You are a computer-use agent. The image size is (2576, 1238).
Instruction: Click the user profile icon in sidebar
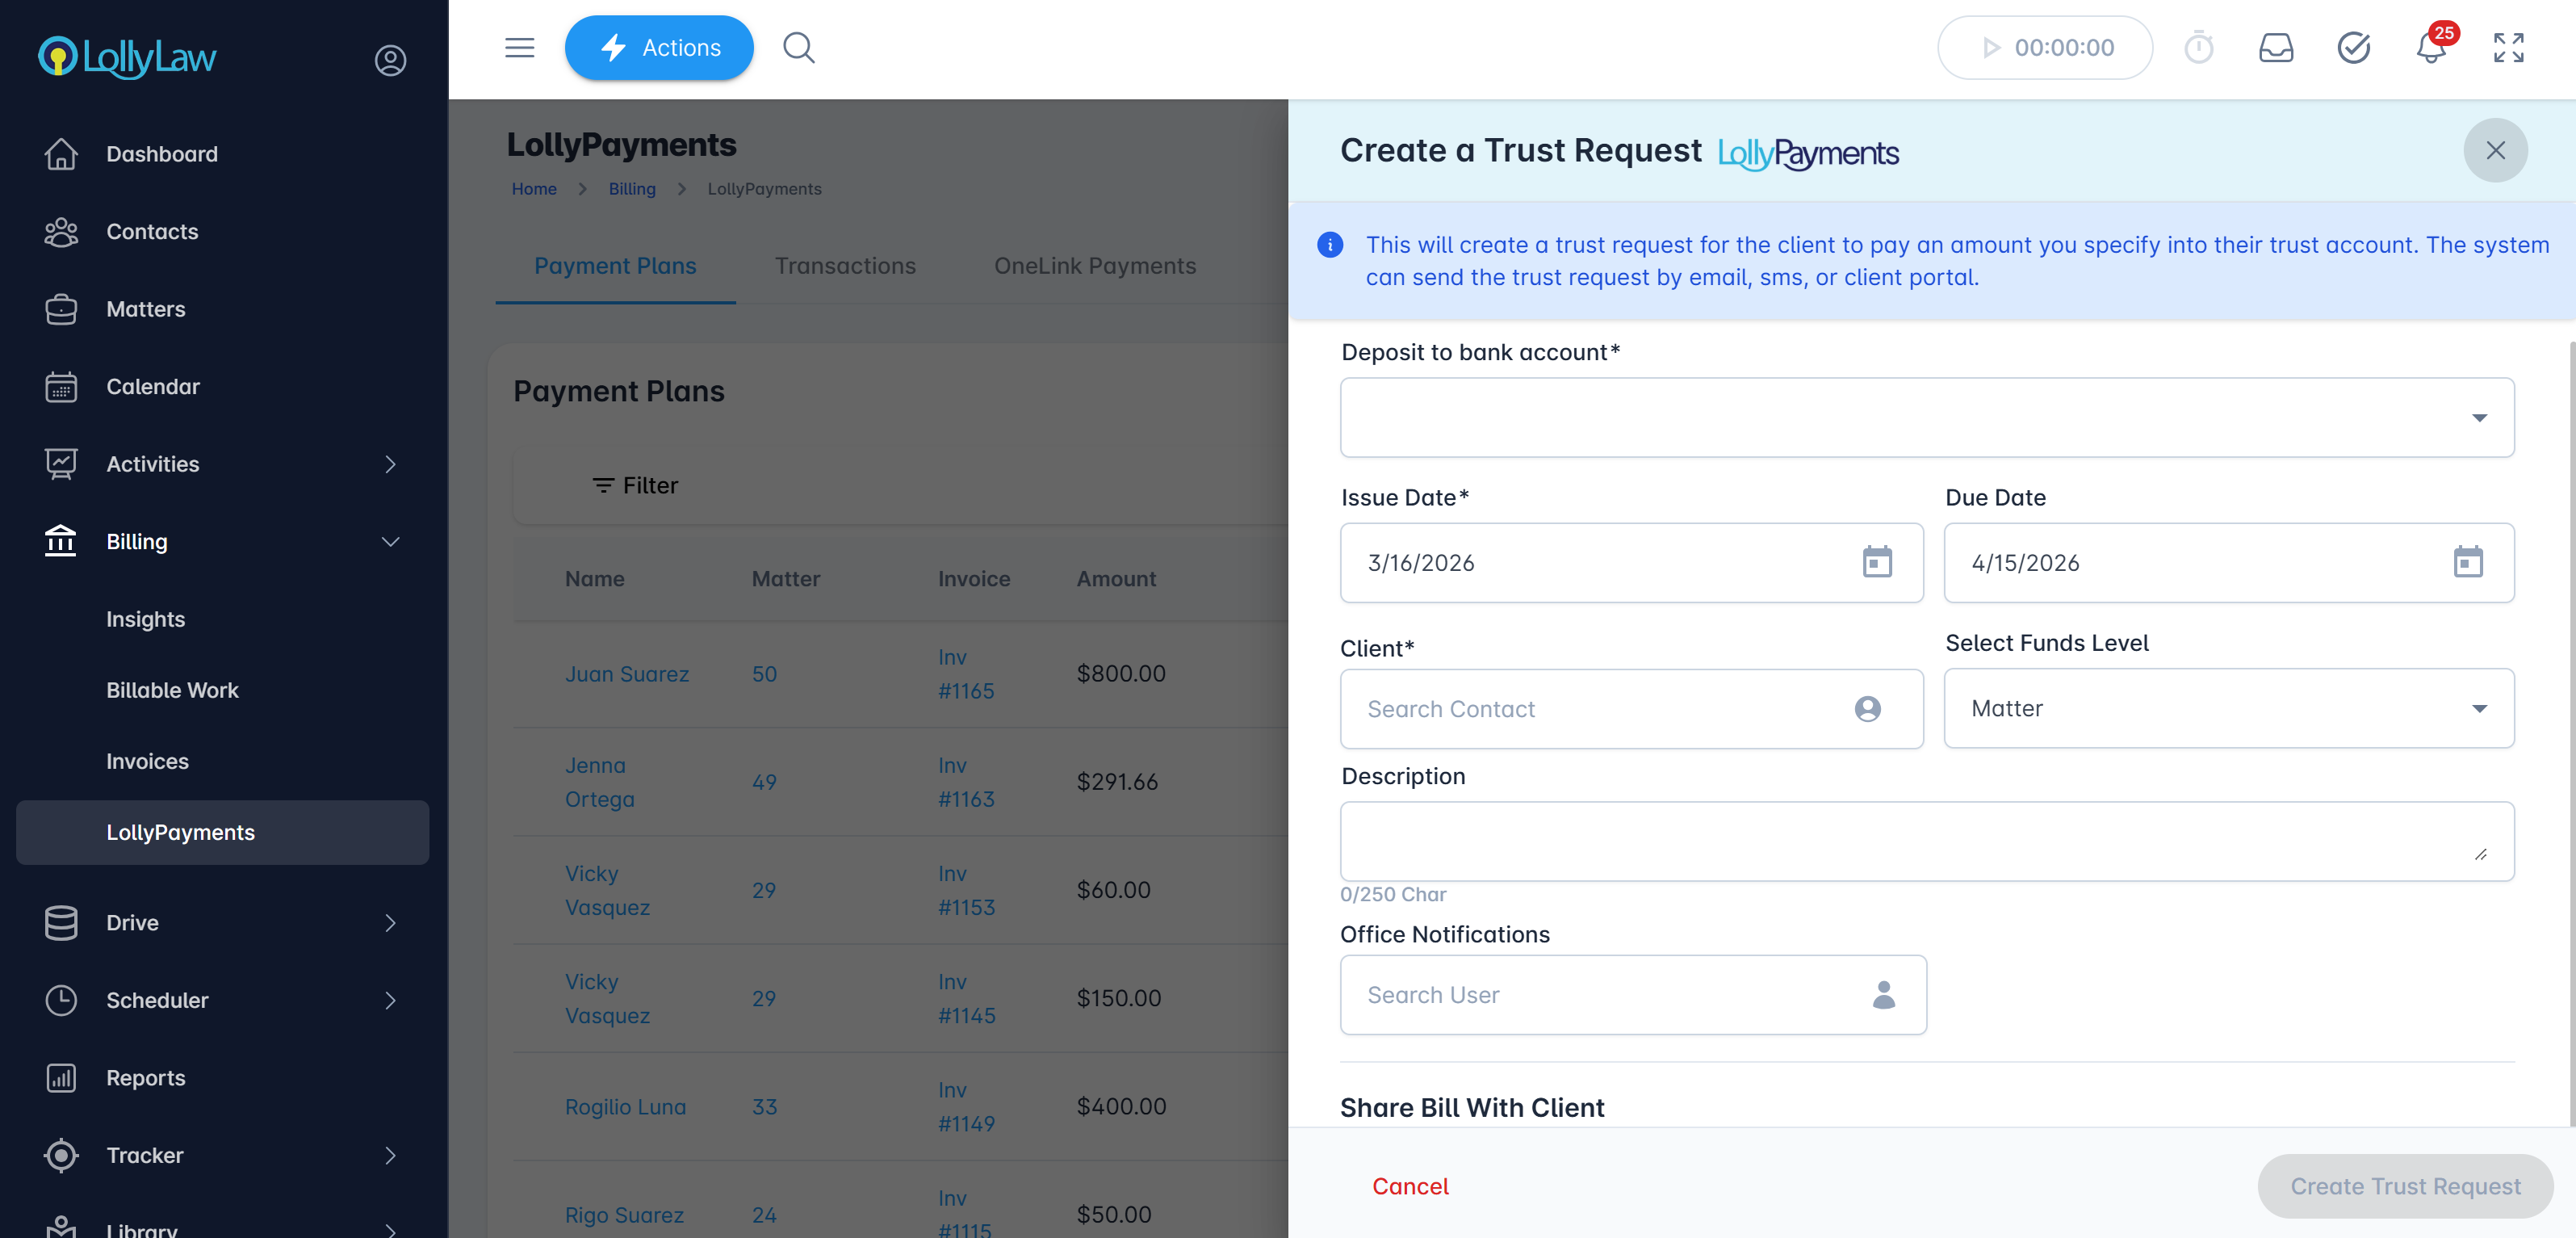pos(390,60)
